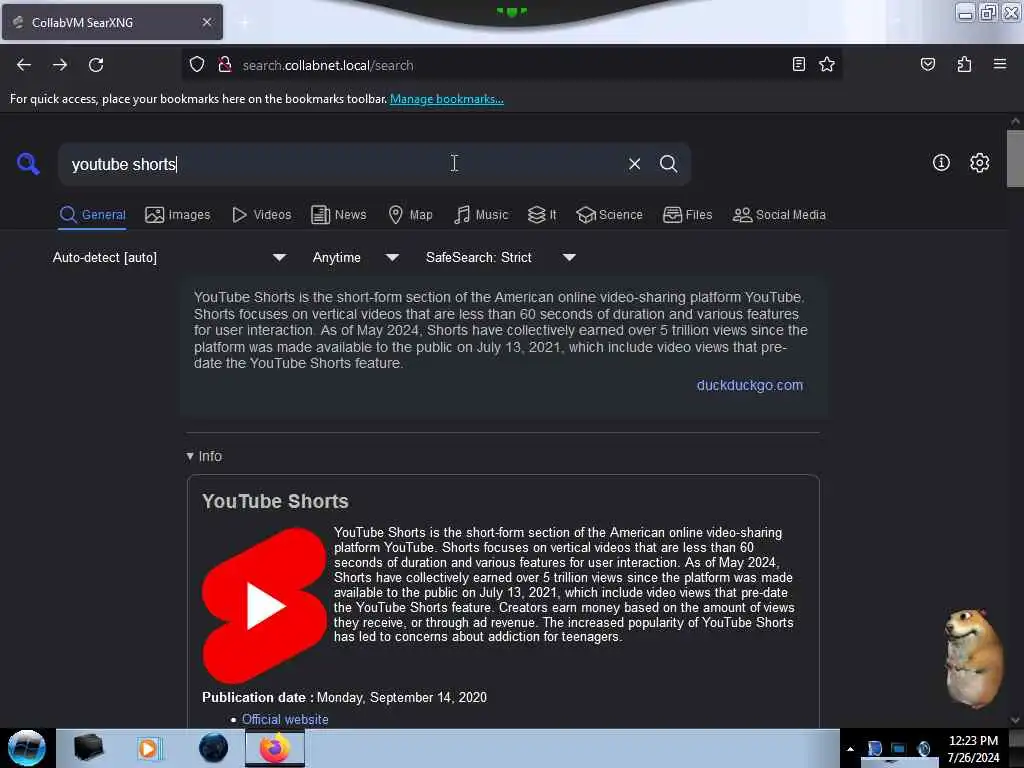Close the CollabVM SearXNG tab
This screenshot has width=1024, height=768.
[x=206, y=22]
